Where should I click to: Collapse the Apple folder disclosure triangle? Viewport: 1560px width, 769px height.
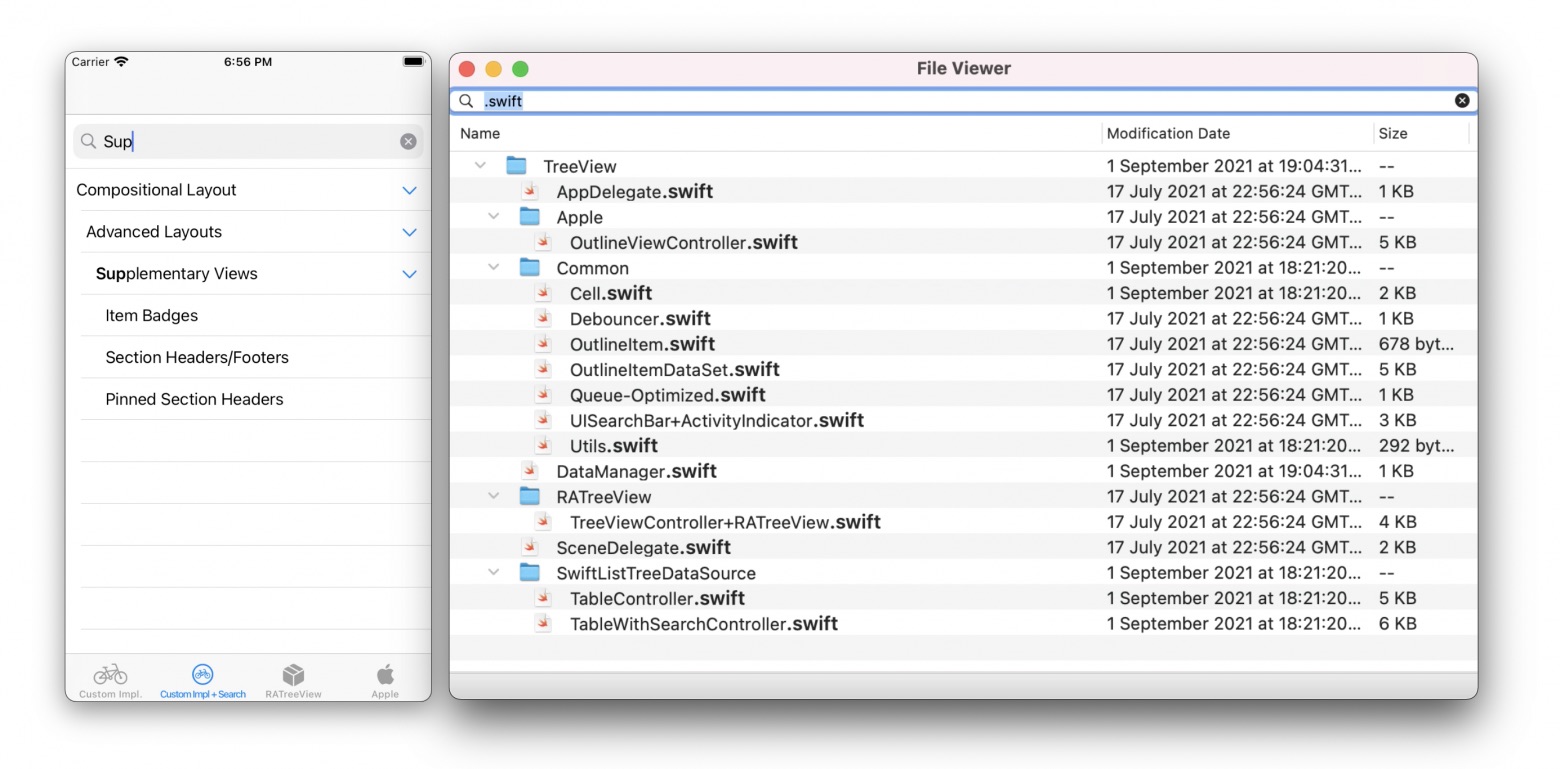pos(493,217)
